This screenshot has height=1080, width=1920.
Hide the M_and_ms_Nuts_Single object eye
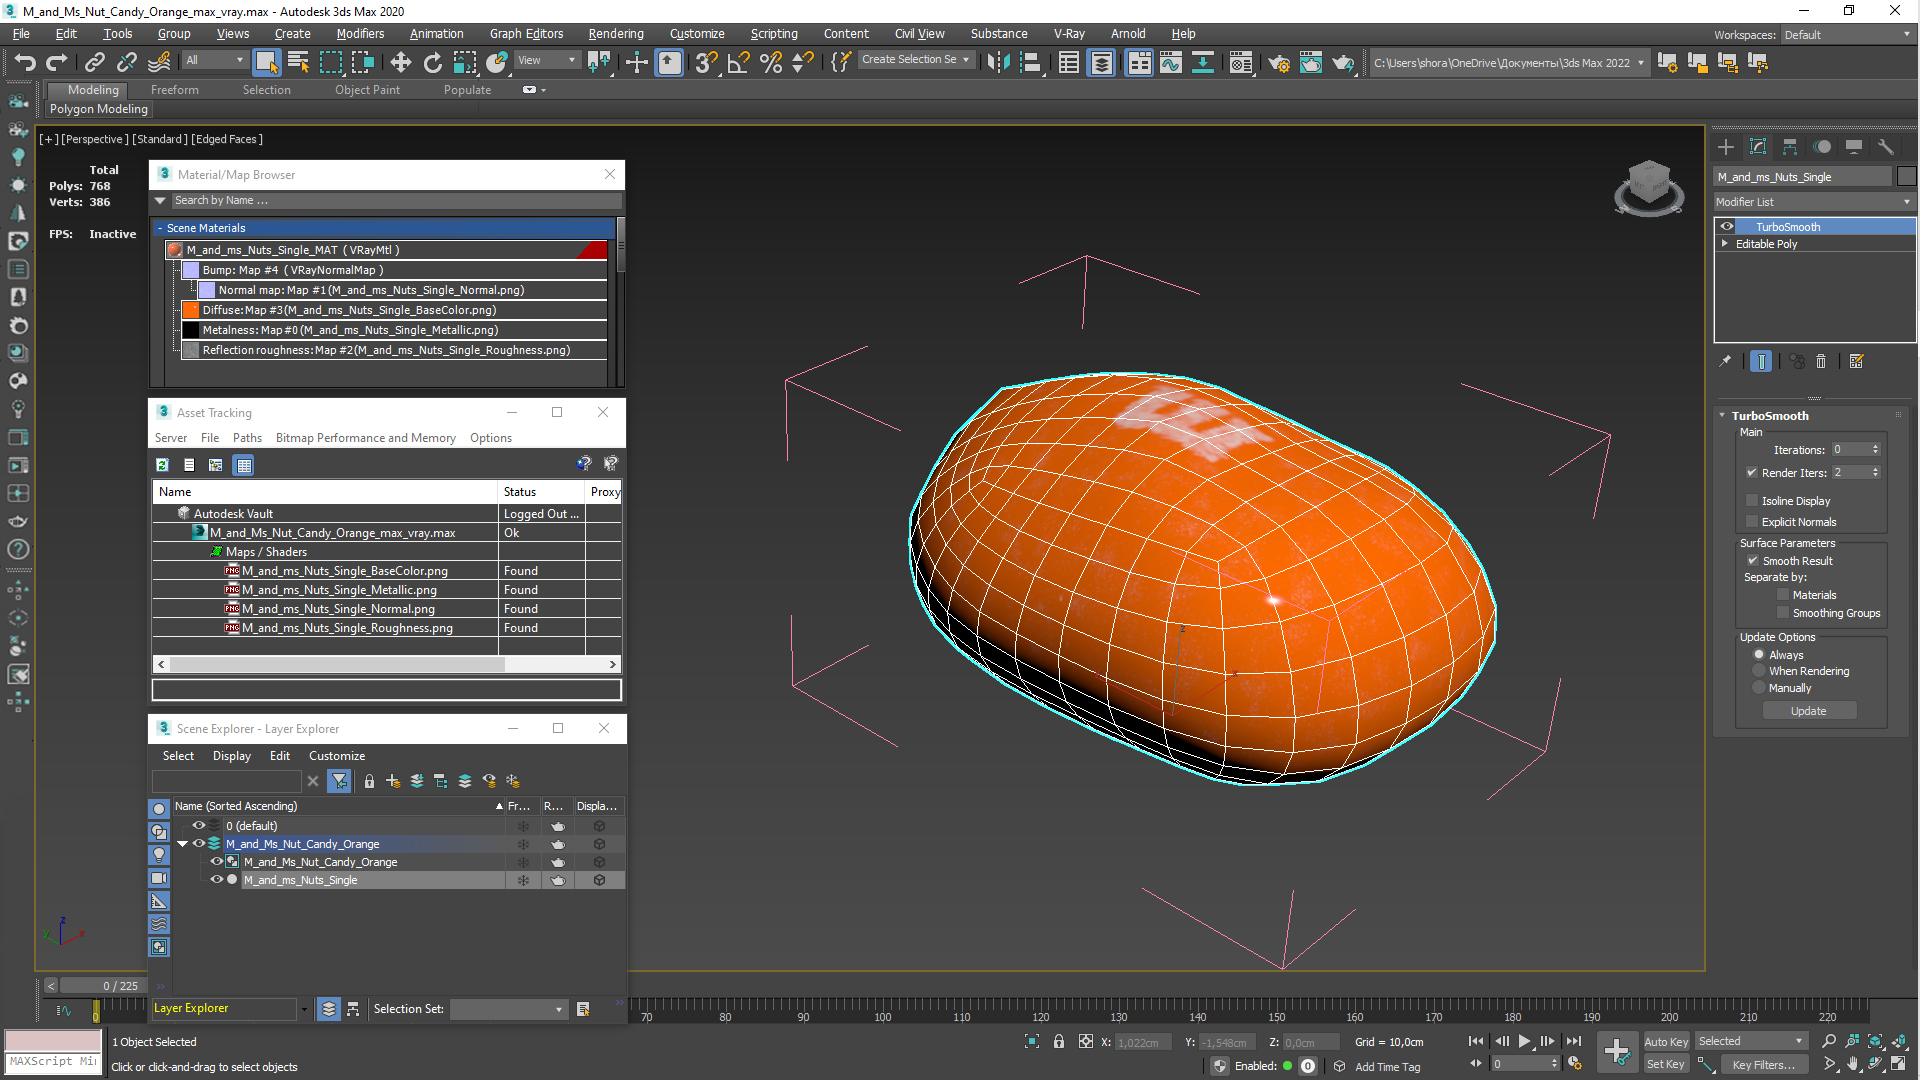pos(216,880)
